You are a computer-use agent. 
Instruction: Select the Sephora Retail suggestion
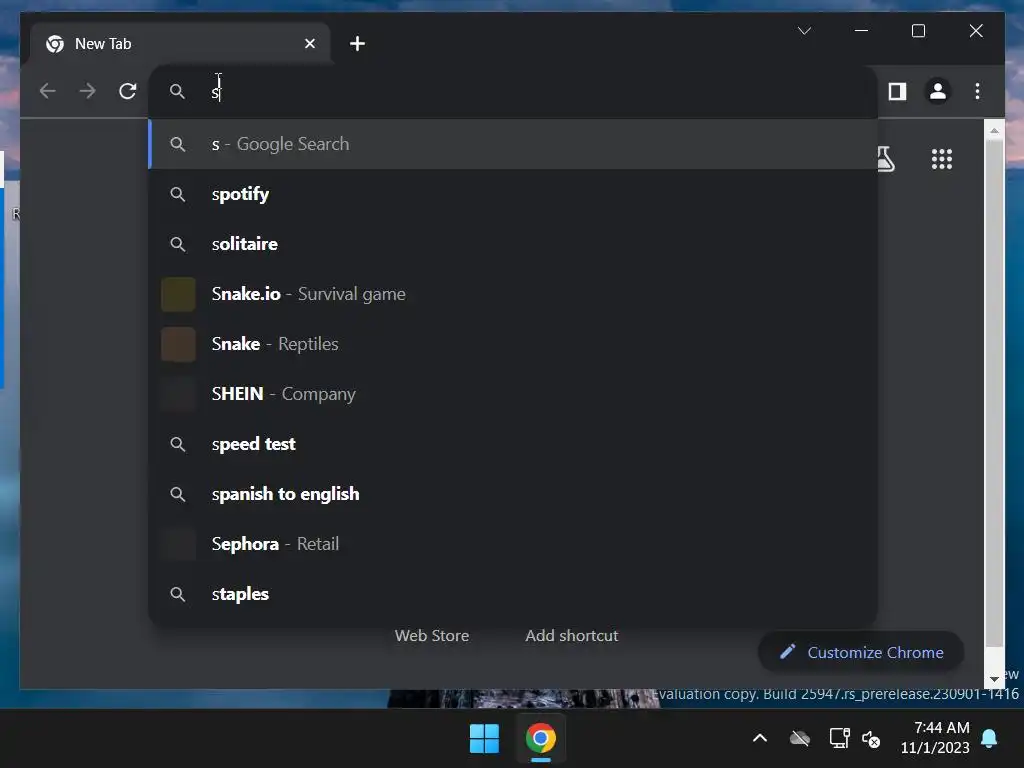513,544
